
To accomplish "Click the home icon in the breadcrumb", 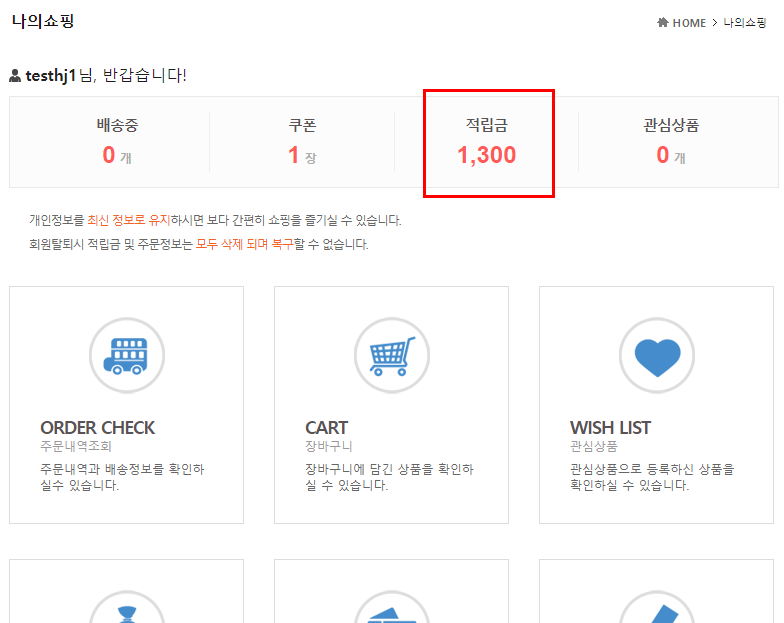I will 663,23.
